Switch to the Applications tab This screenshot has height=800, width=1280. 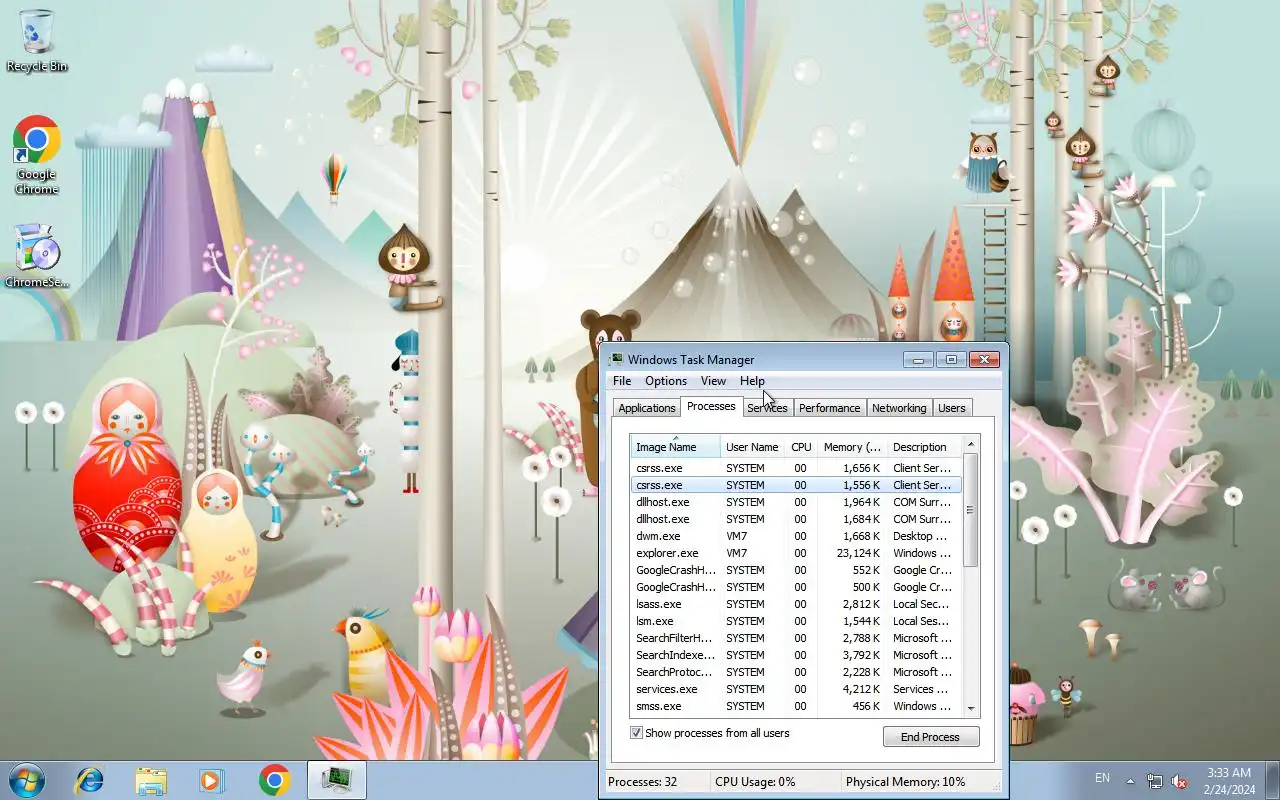click(647, 408)
